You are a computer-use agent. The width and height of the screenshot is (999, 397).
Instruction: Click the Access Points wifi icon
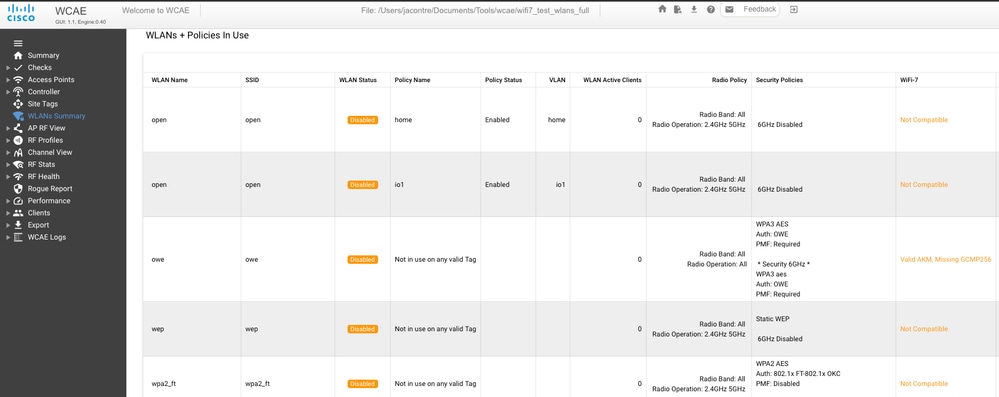18,80
